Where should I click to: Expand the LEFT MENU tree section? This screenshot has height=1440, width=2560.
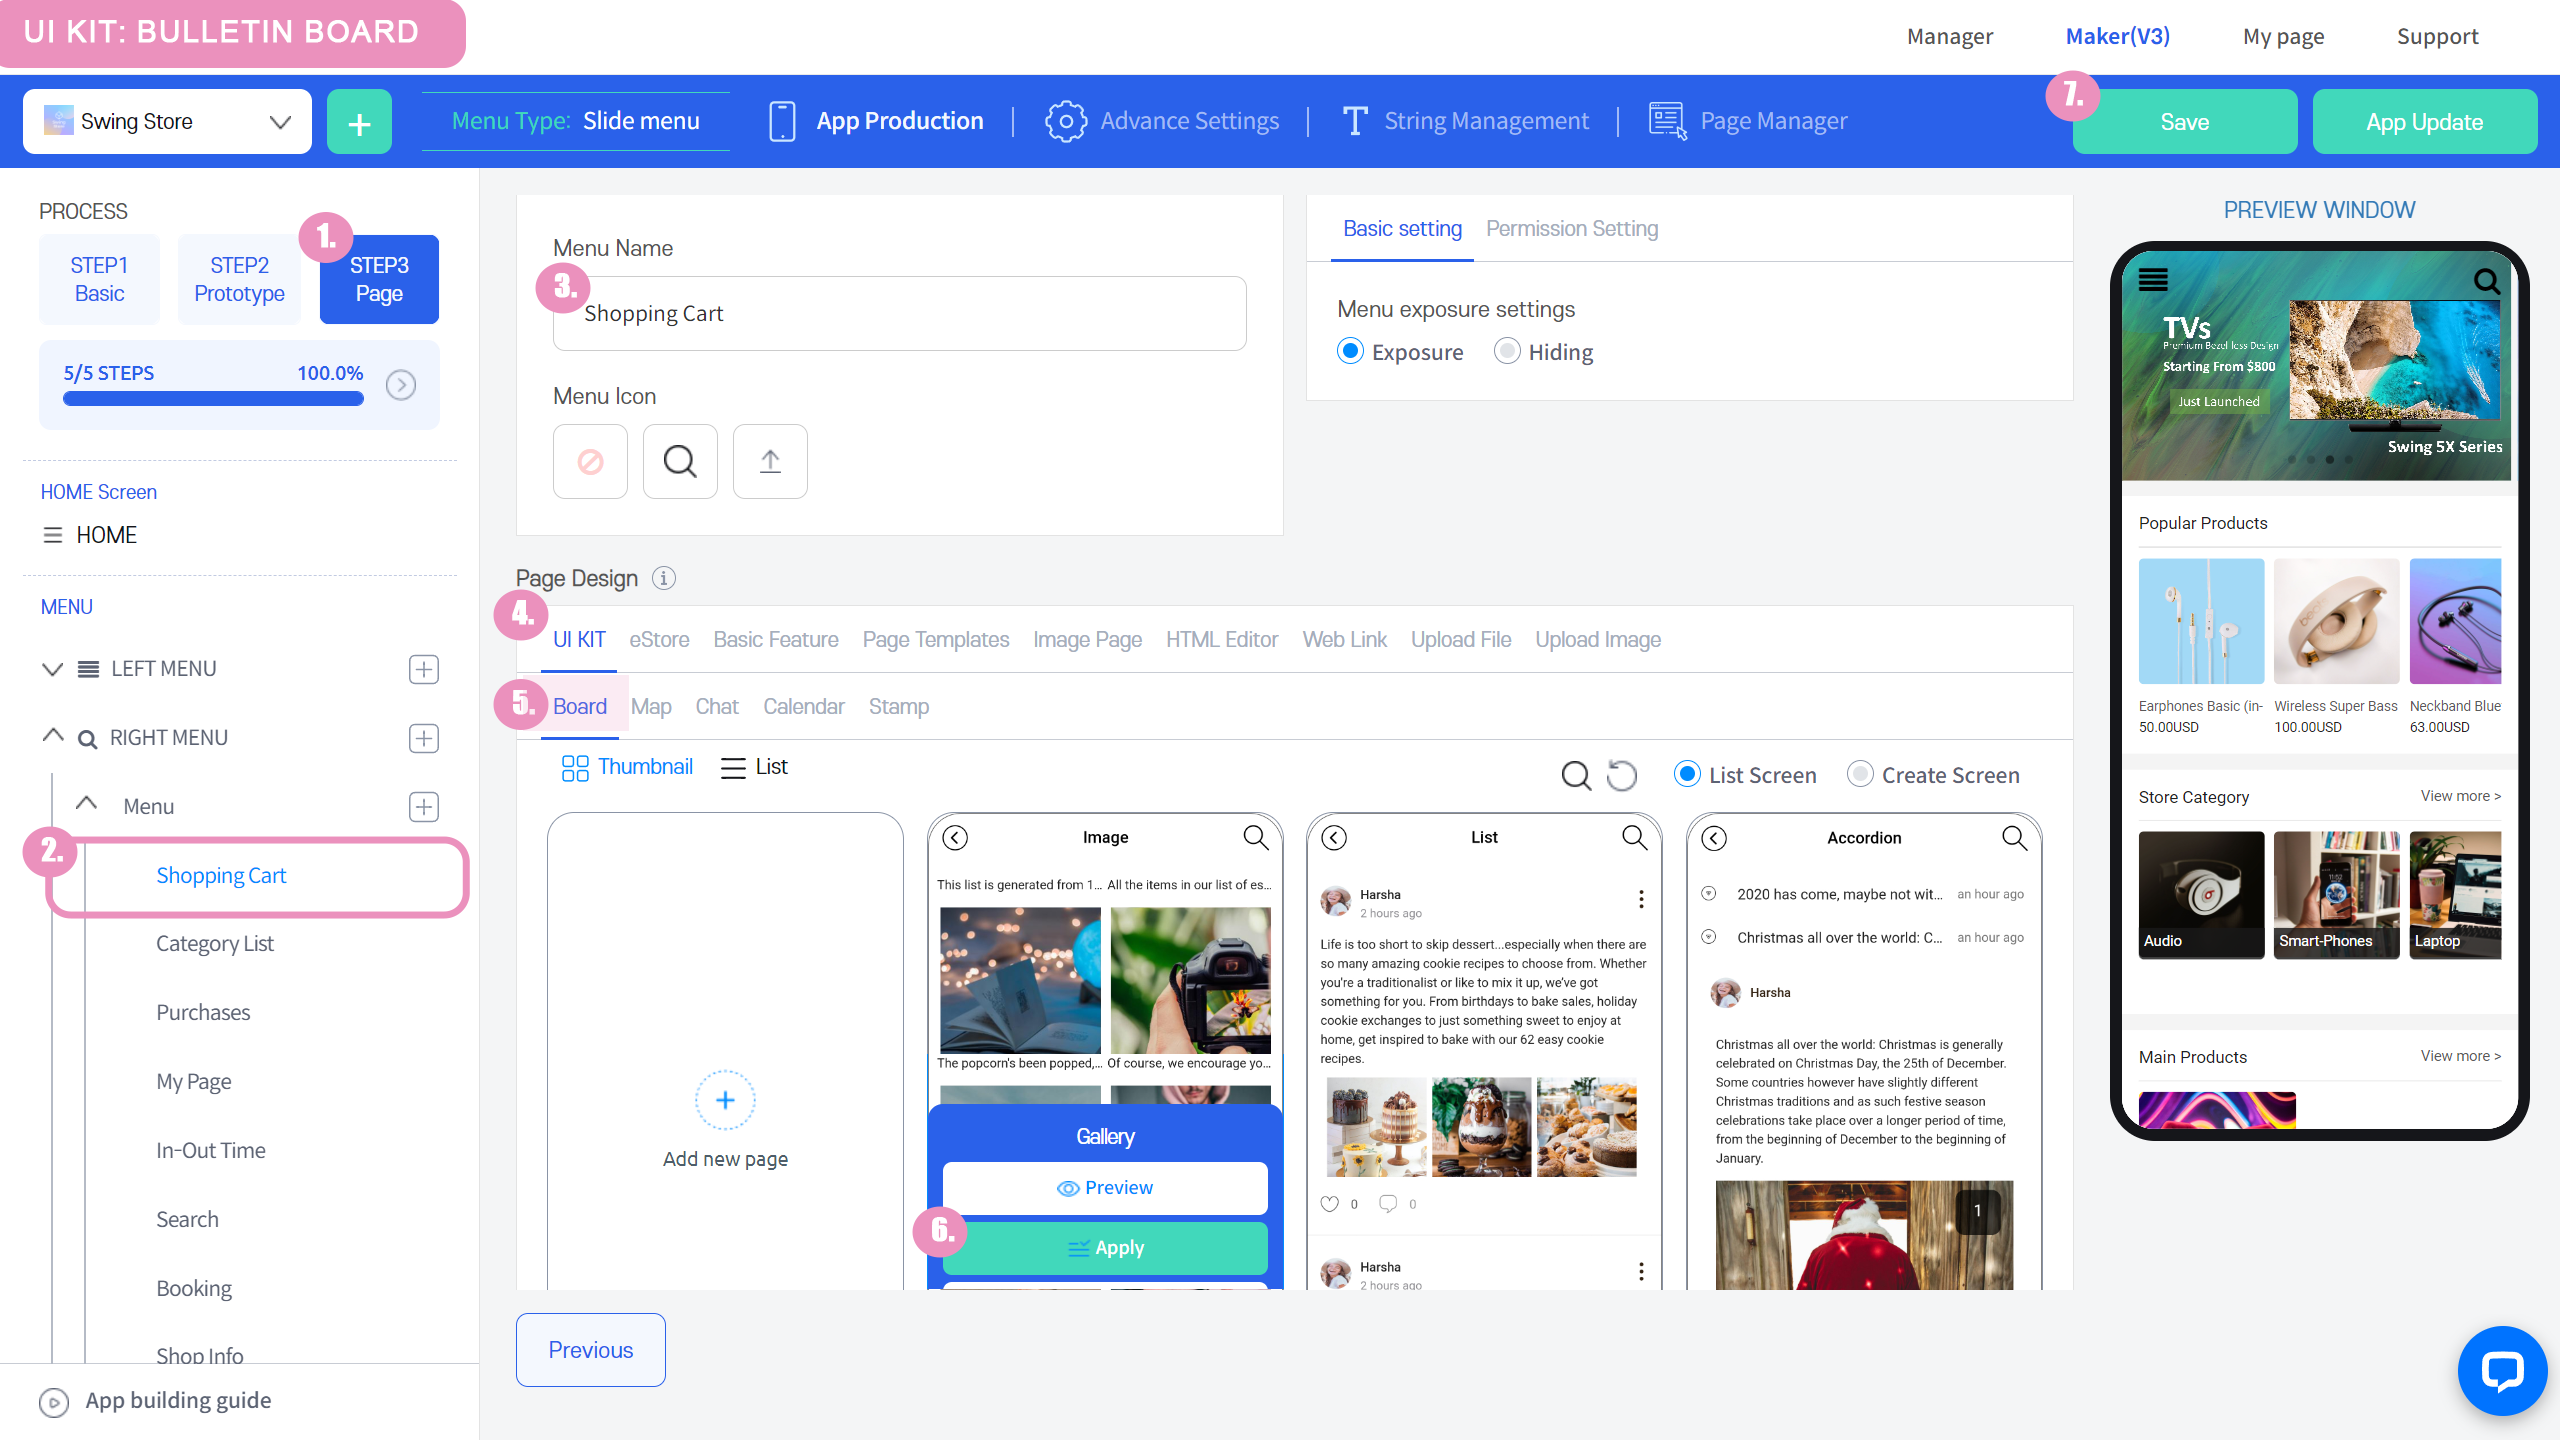52,669
